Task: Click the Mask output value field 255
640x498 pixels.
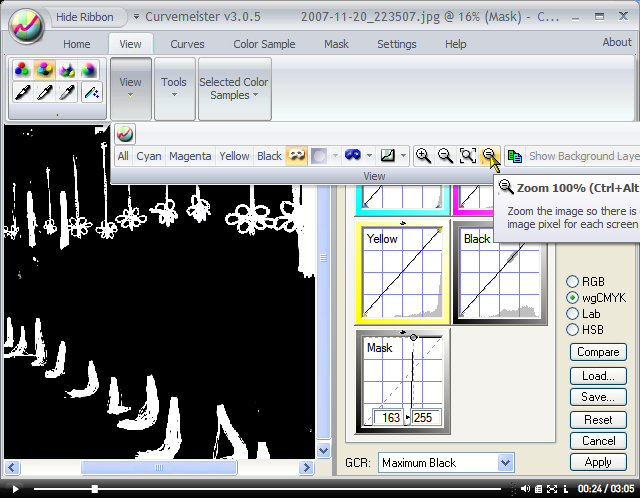Action: point(426,418)
